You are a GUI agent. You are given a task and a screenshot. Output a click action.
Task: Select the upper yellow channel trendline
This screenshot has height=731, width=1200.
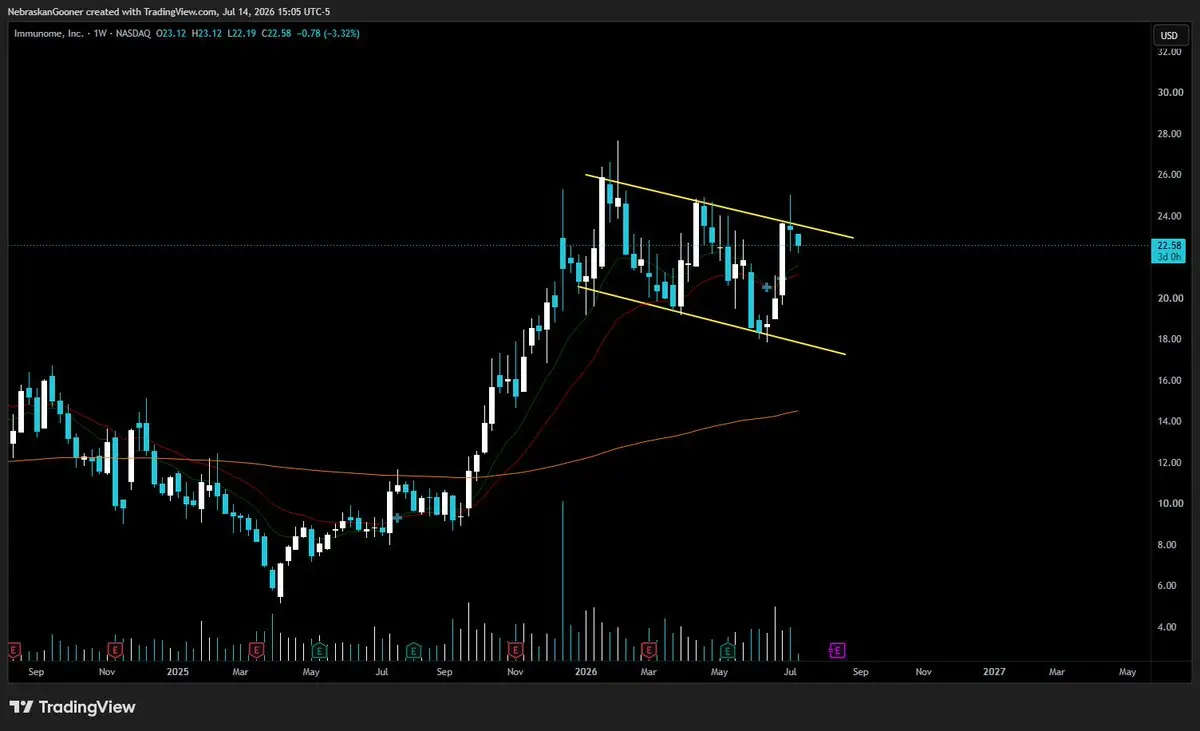click(x=720, y=208)
